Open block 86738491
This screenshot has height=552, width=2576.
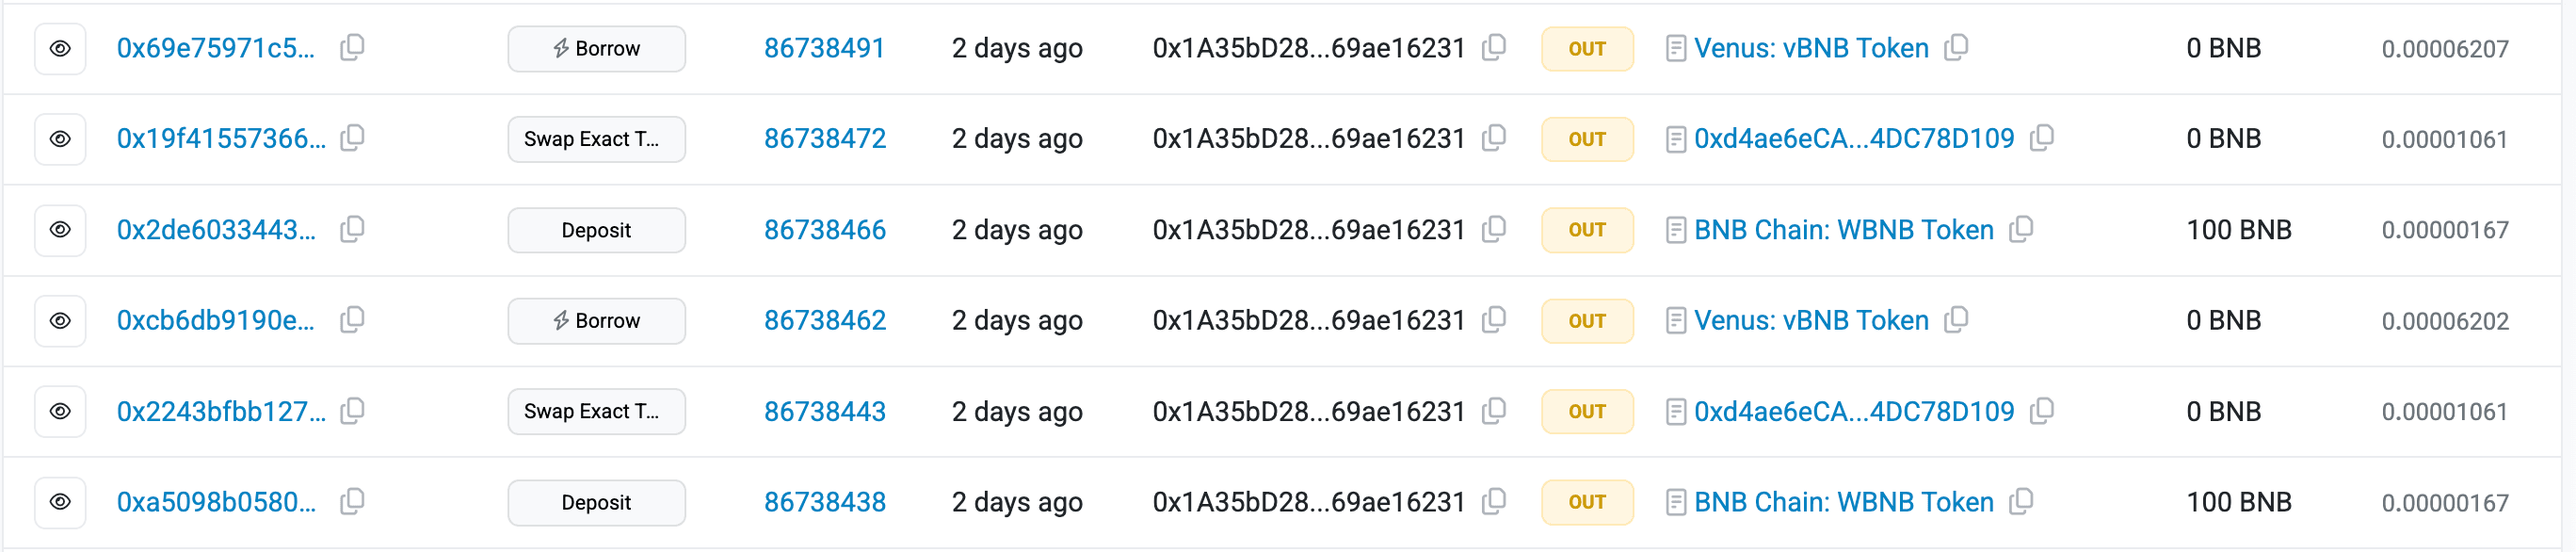(x=824, y=48)
